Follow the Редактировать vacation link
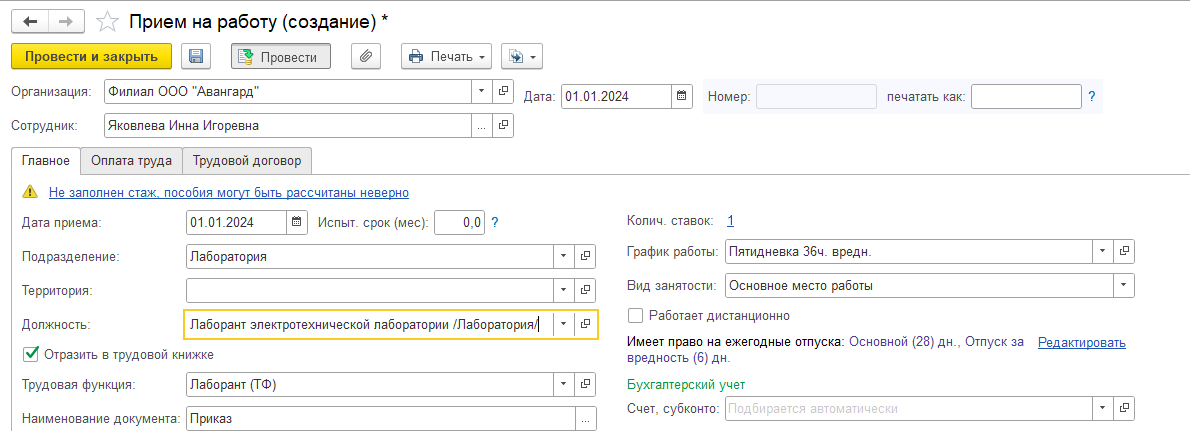This screenshot has height=431, width=1190. pos(1081,342)
